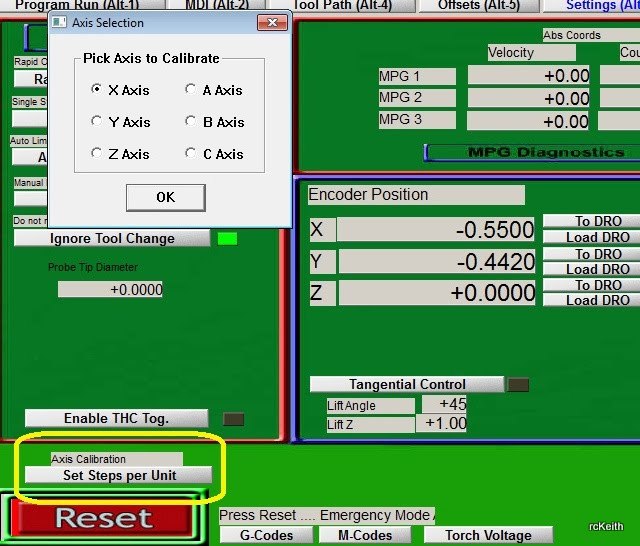Click Enable THC Tog. button
This screenshot has width=640, height=546.
[x=116, y=418]
